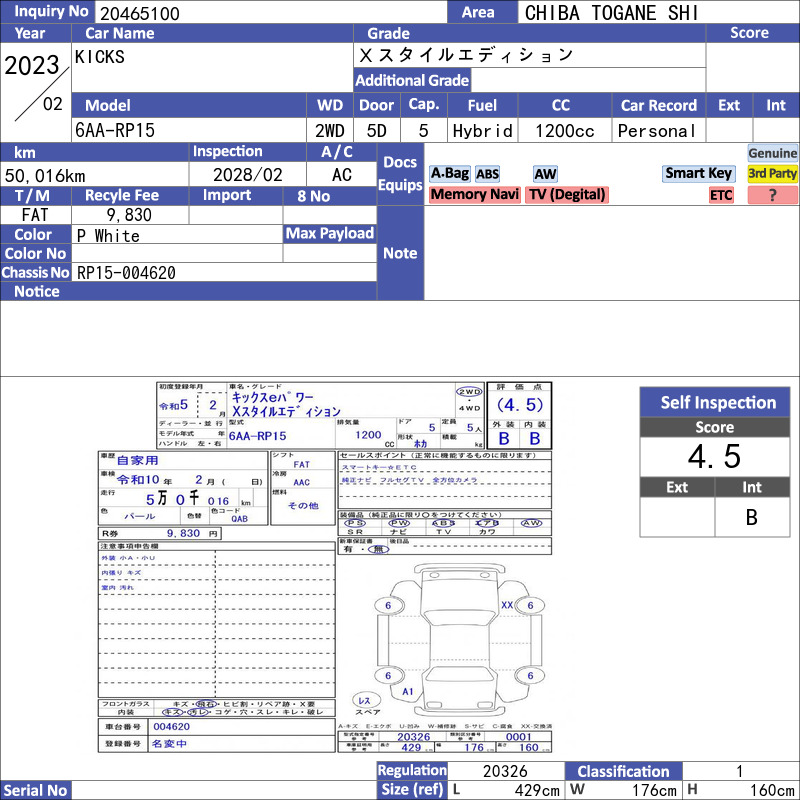Select the red question mark legend swatch
Image resolution: width=800 pixels, height=800 pixels.
772,195
